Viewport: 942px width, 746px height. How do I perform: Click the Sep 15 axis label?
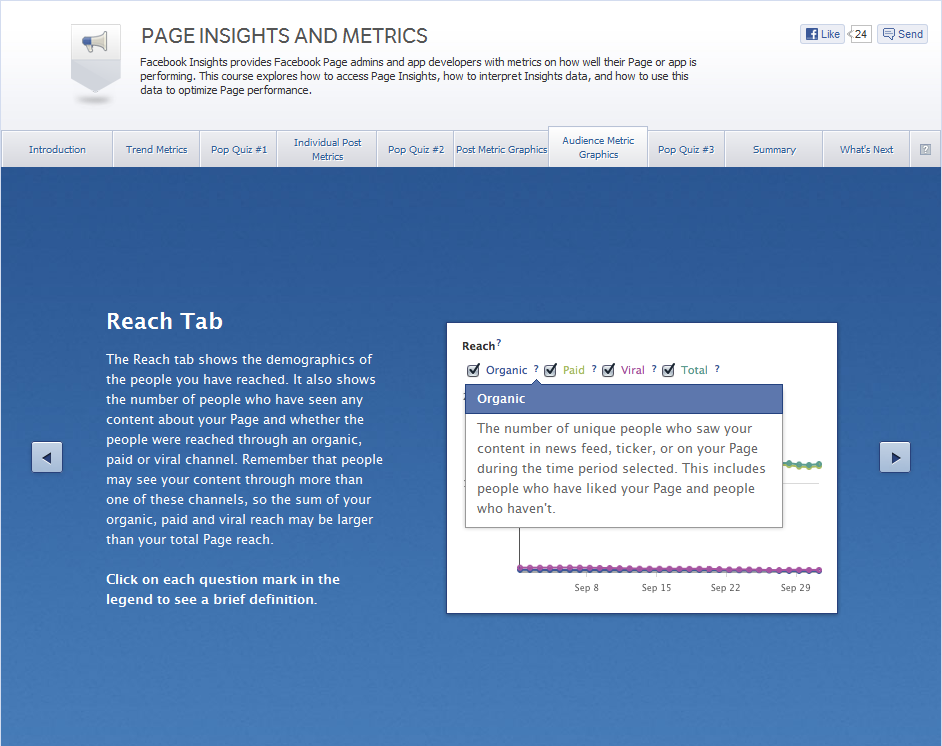[x=656, y=587]
